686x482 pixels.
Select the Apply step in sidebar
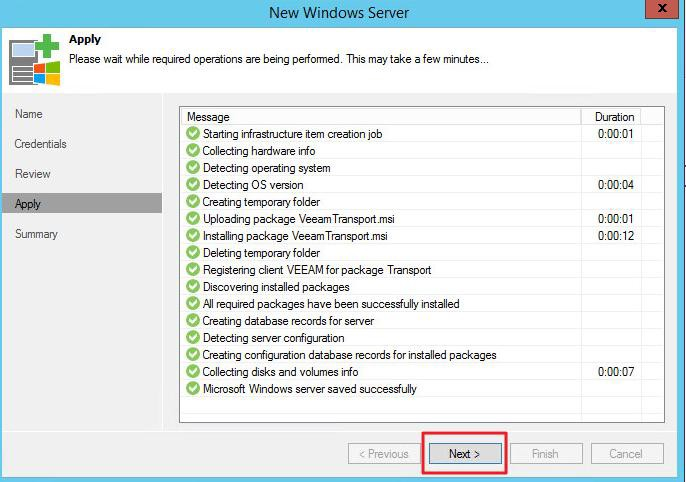(29, 204)
